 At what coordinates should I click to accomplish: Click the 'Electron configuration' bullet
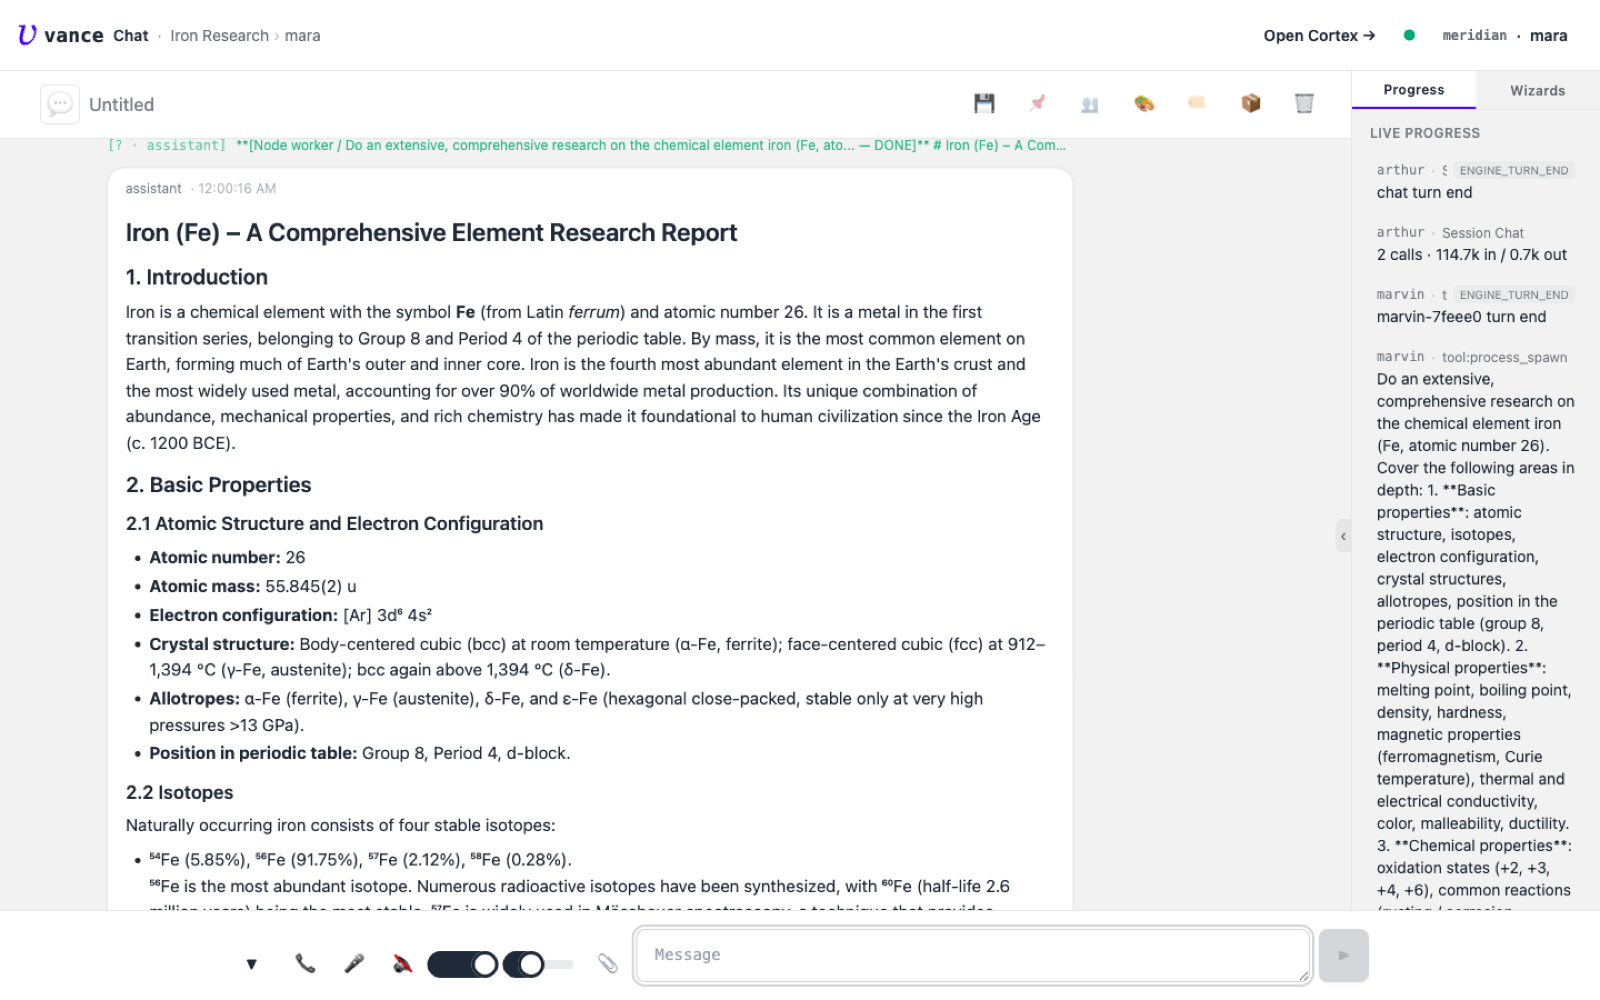(x=290, y=615)
